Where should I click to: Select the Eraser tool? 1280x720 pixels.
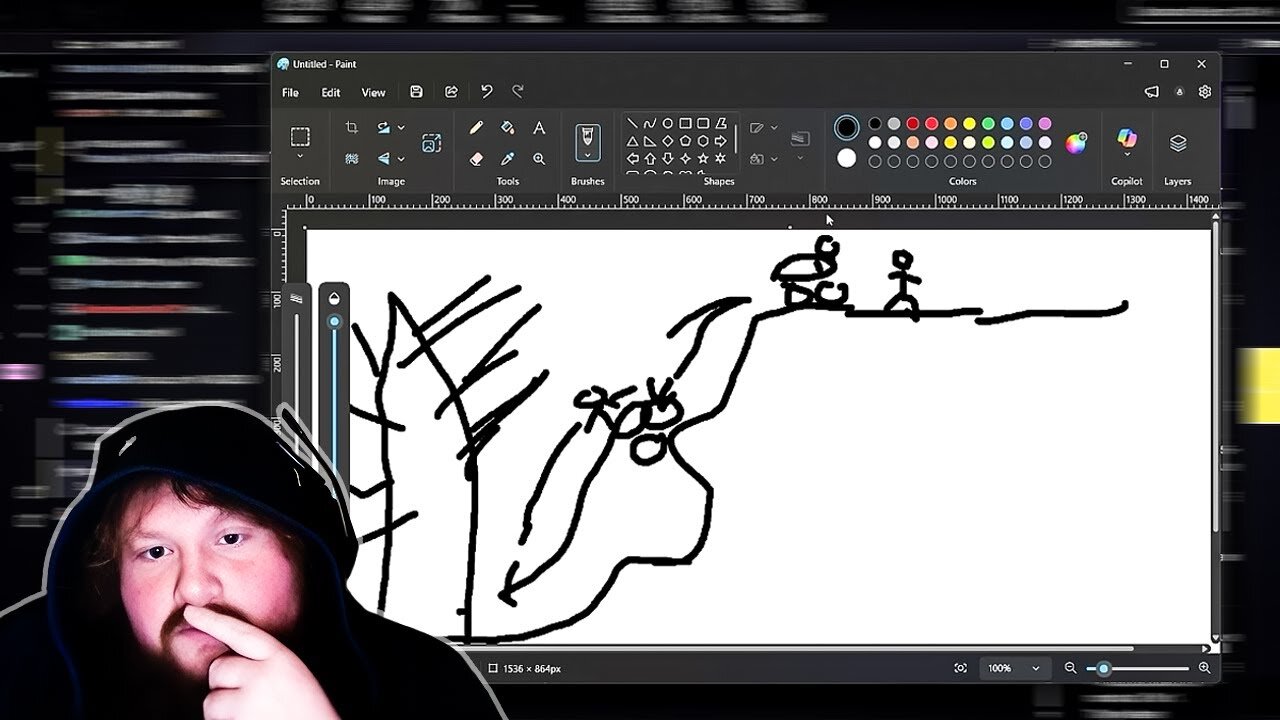pos(476,159)
